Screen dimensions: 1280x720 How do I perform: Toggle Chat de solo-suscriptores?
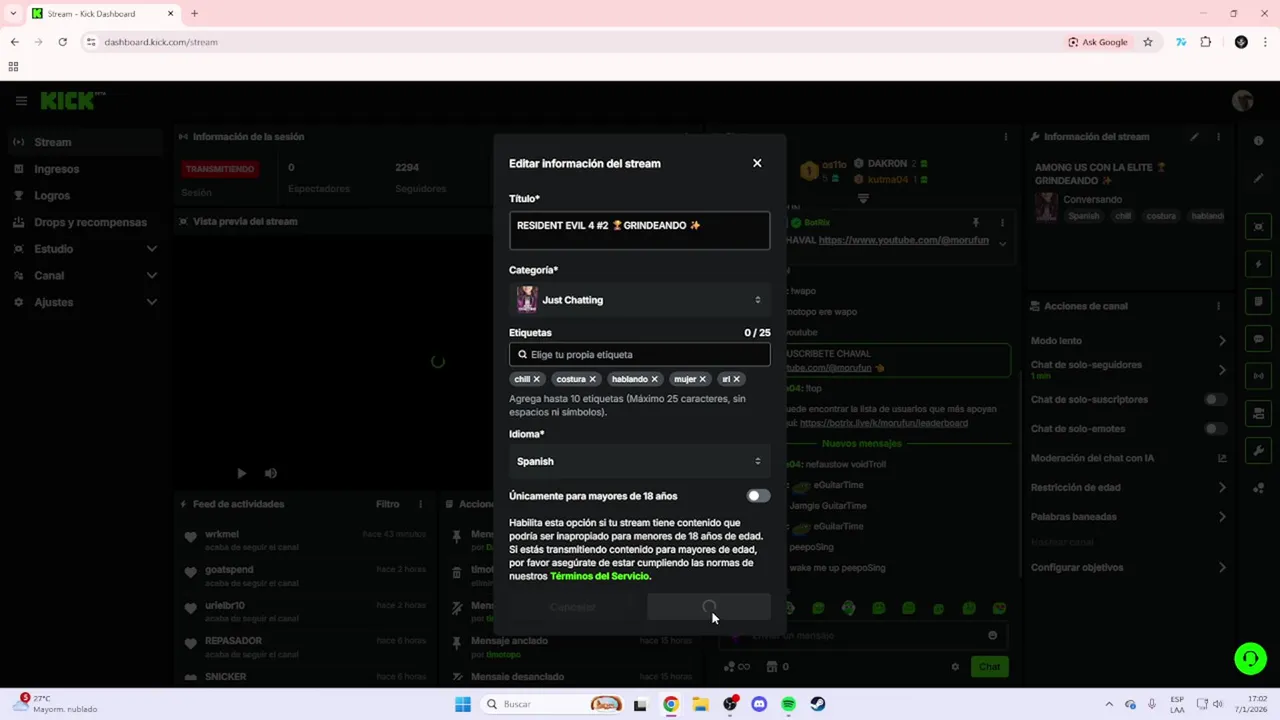[1215, 399]
